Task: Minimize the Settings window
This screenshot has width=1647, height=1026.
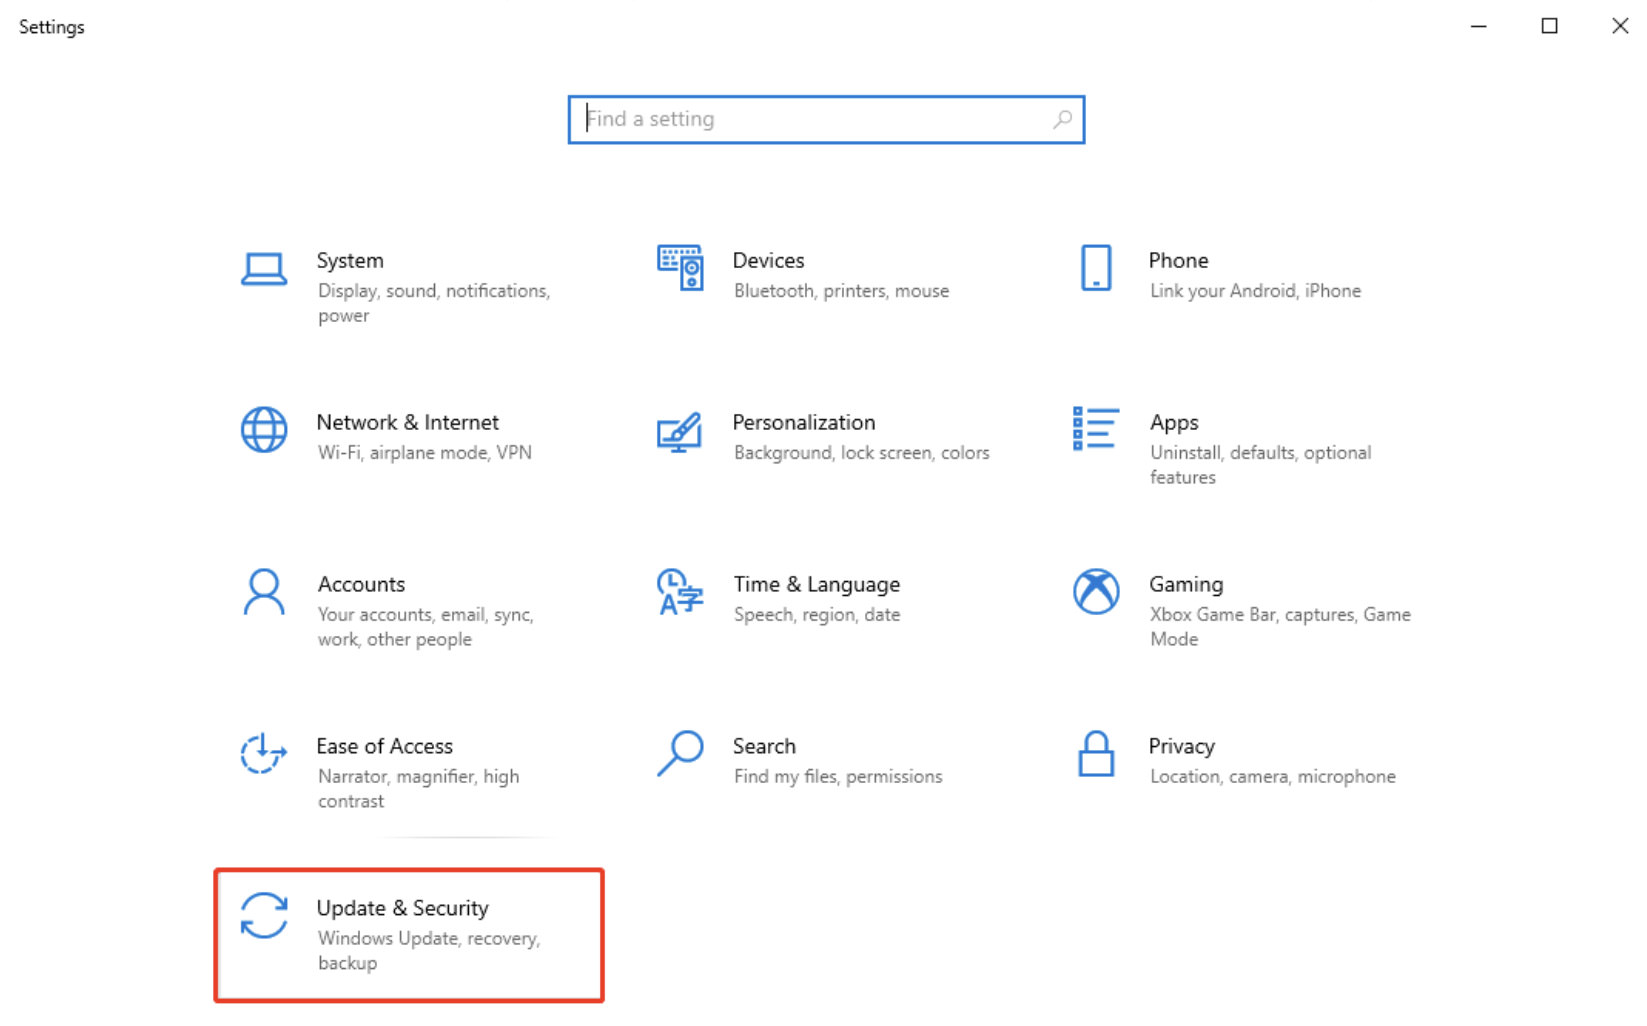Action: (x=1478, y=26)
